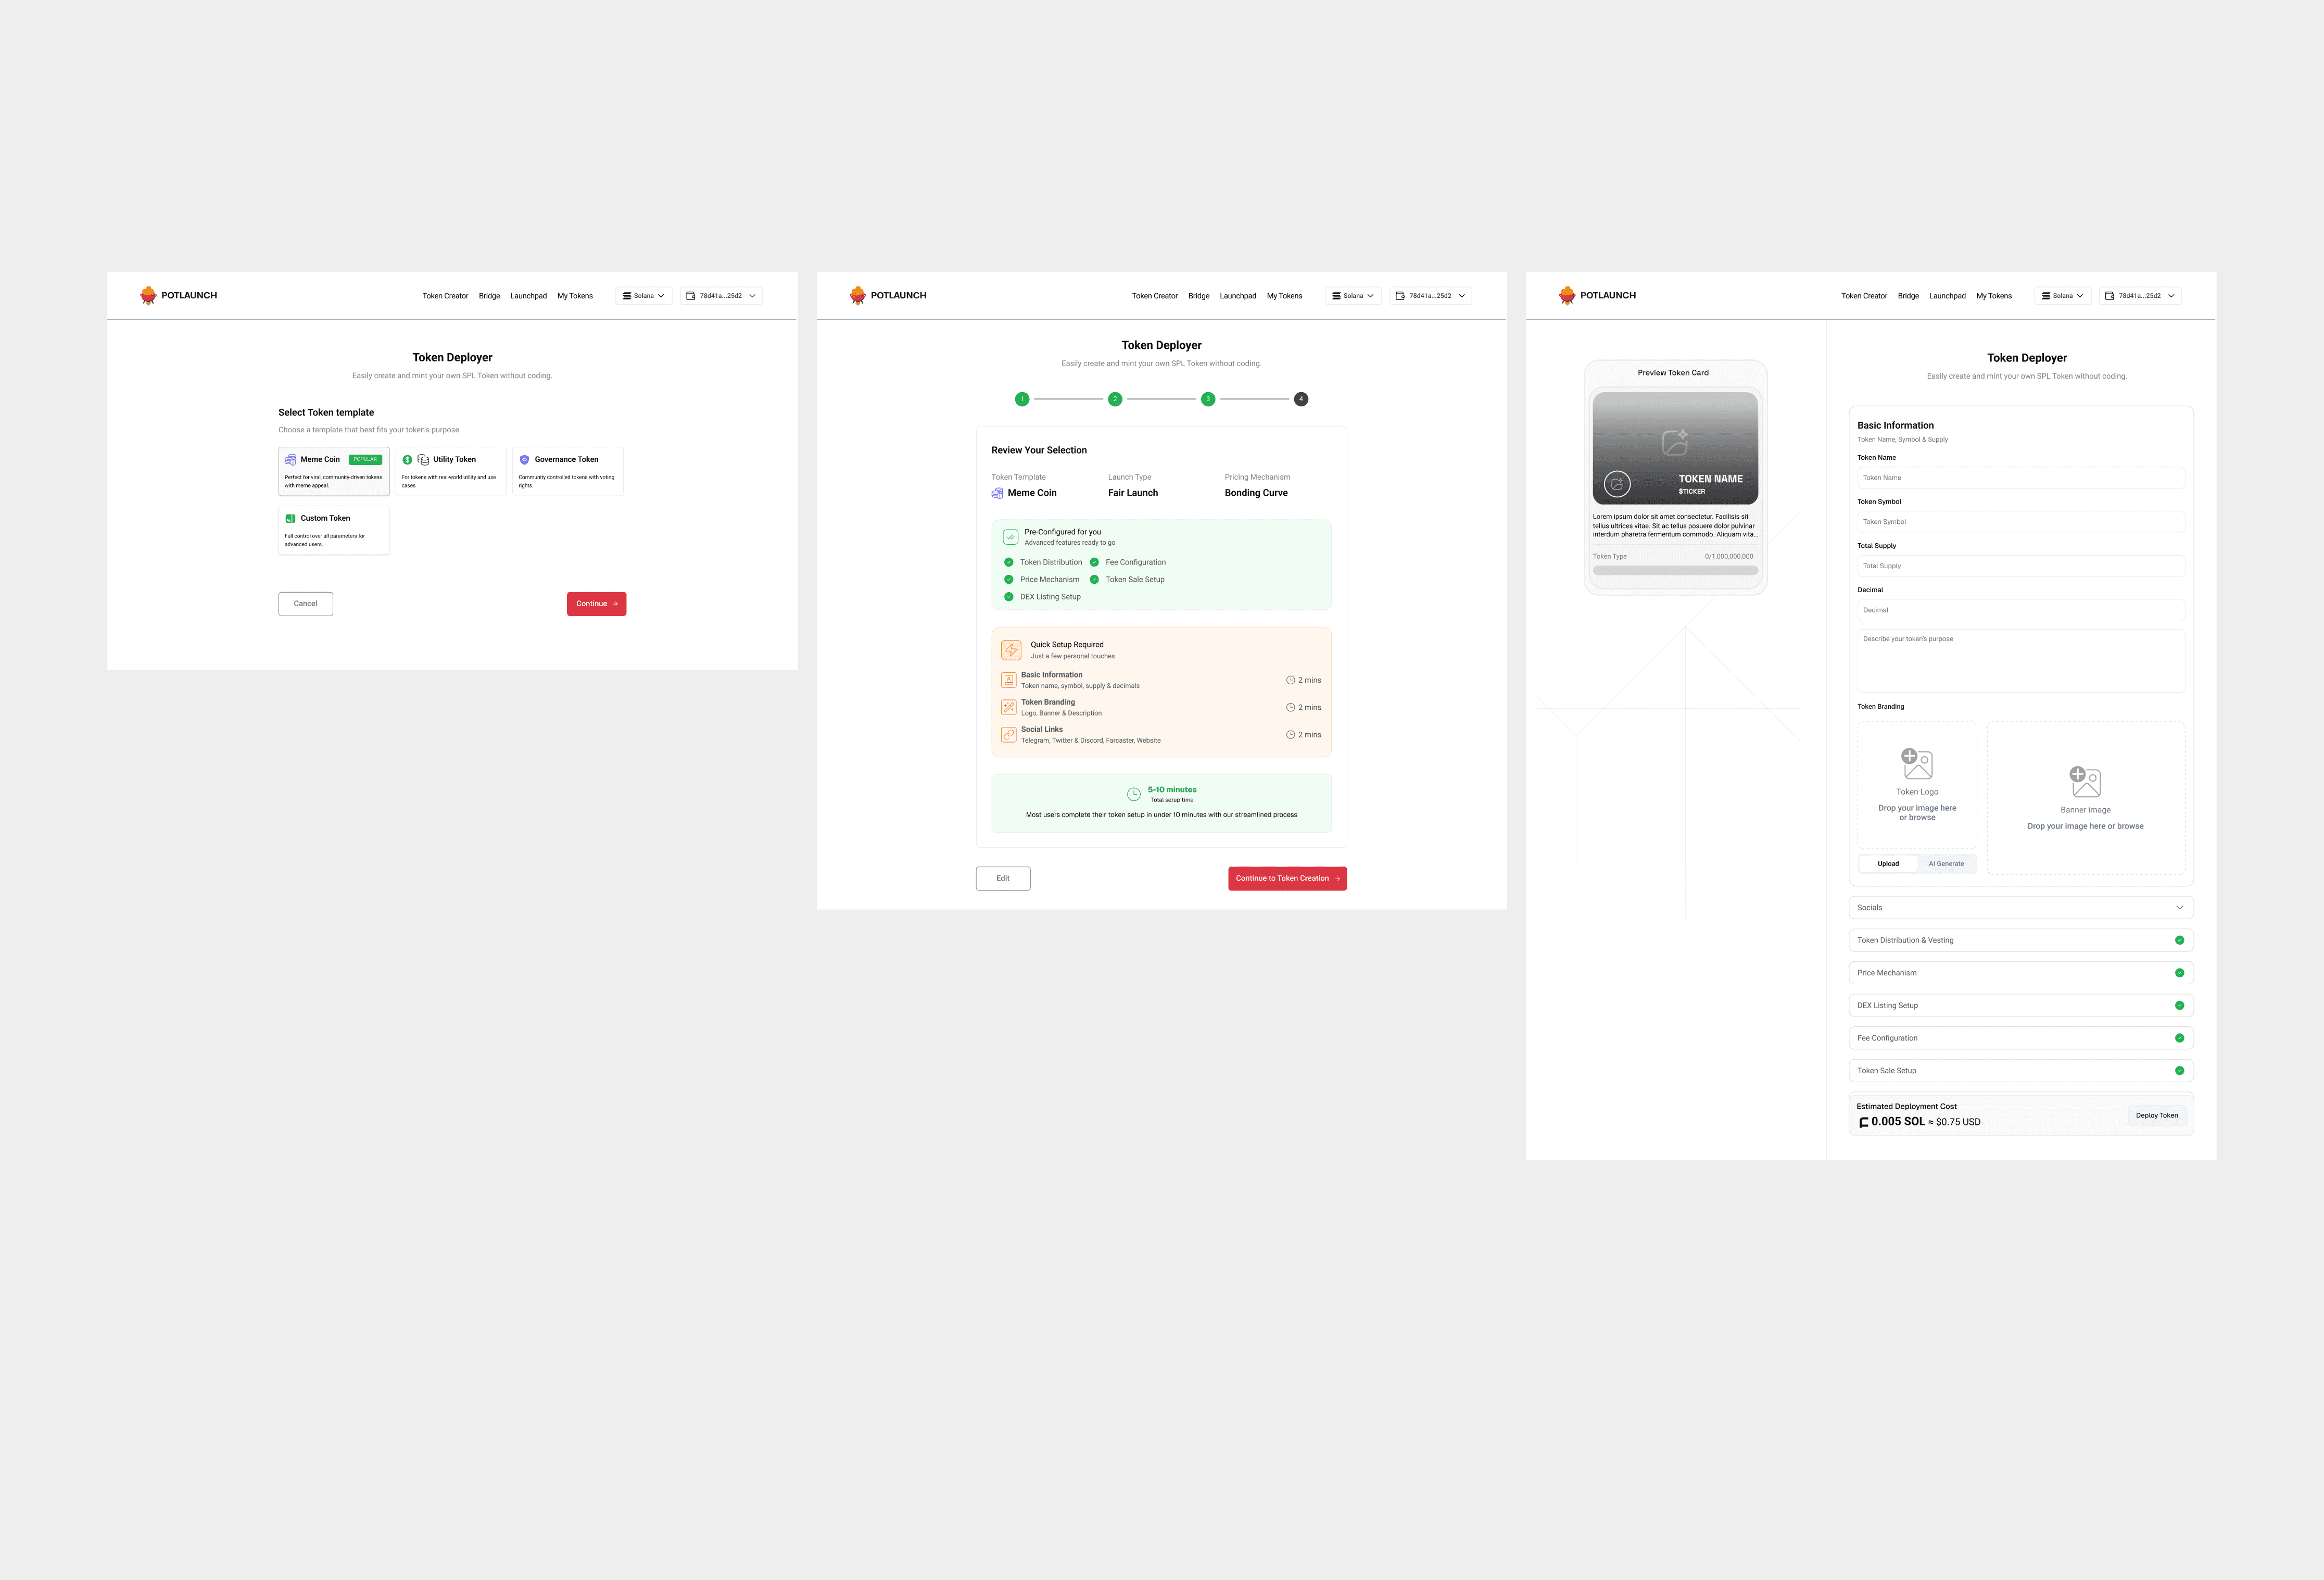Viewport: 2324px width, 1580px height.
Task: Click the POTLAUNCH logo icon
Action: pos(148,295)
